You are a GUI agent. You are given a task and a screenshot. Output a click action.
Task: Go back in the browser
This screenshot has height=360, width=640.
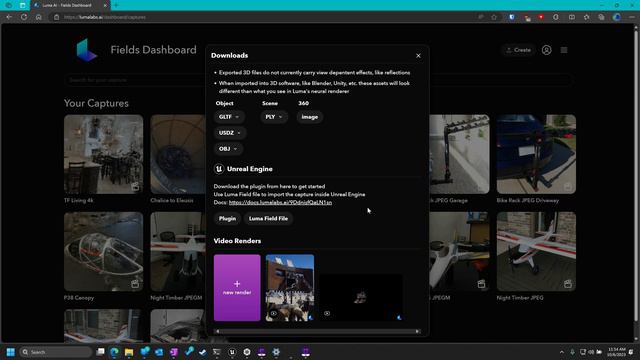[9, 17]
